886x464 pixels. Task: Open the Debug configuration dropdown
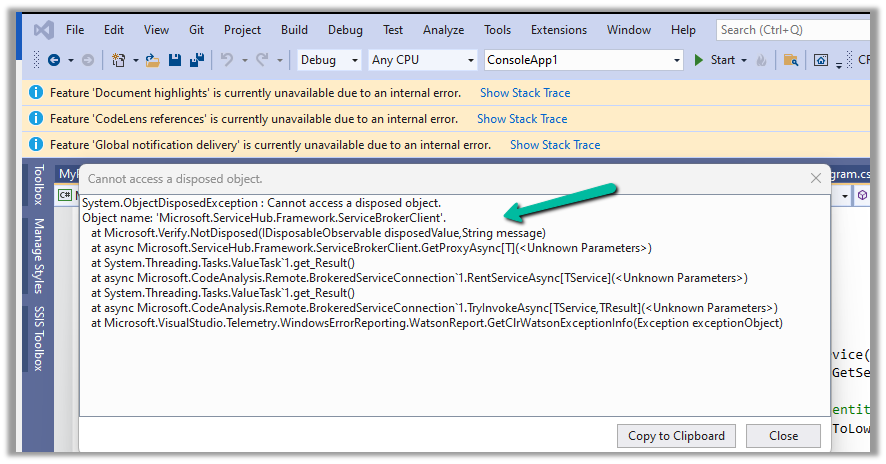pos(329,60)
